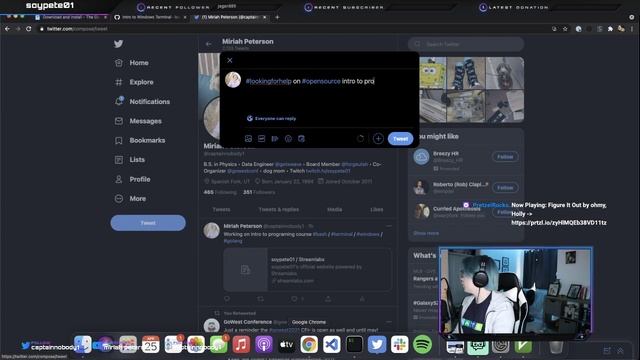Add an image to the tweet
The width and height of the screenshot is (640, 360).
[x=248, y=139]
